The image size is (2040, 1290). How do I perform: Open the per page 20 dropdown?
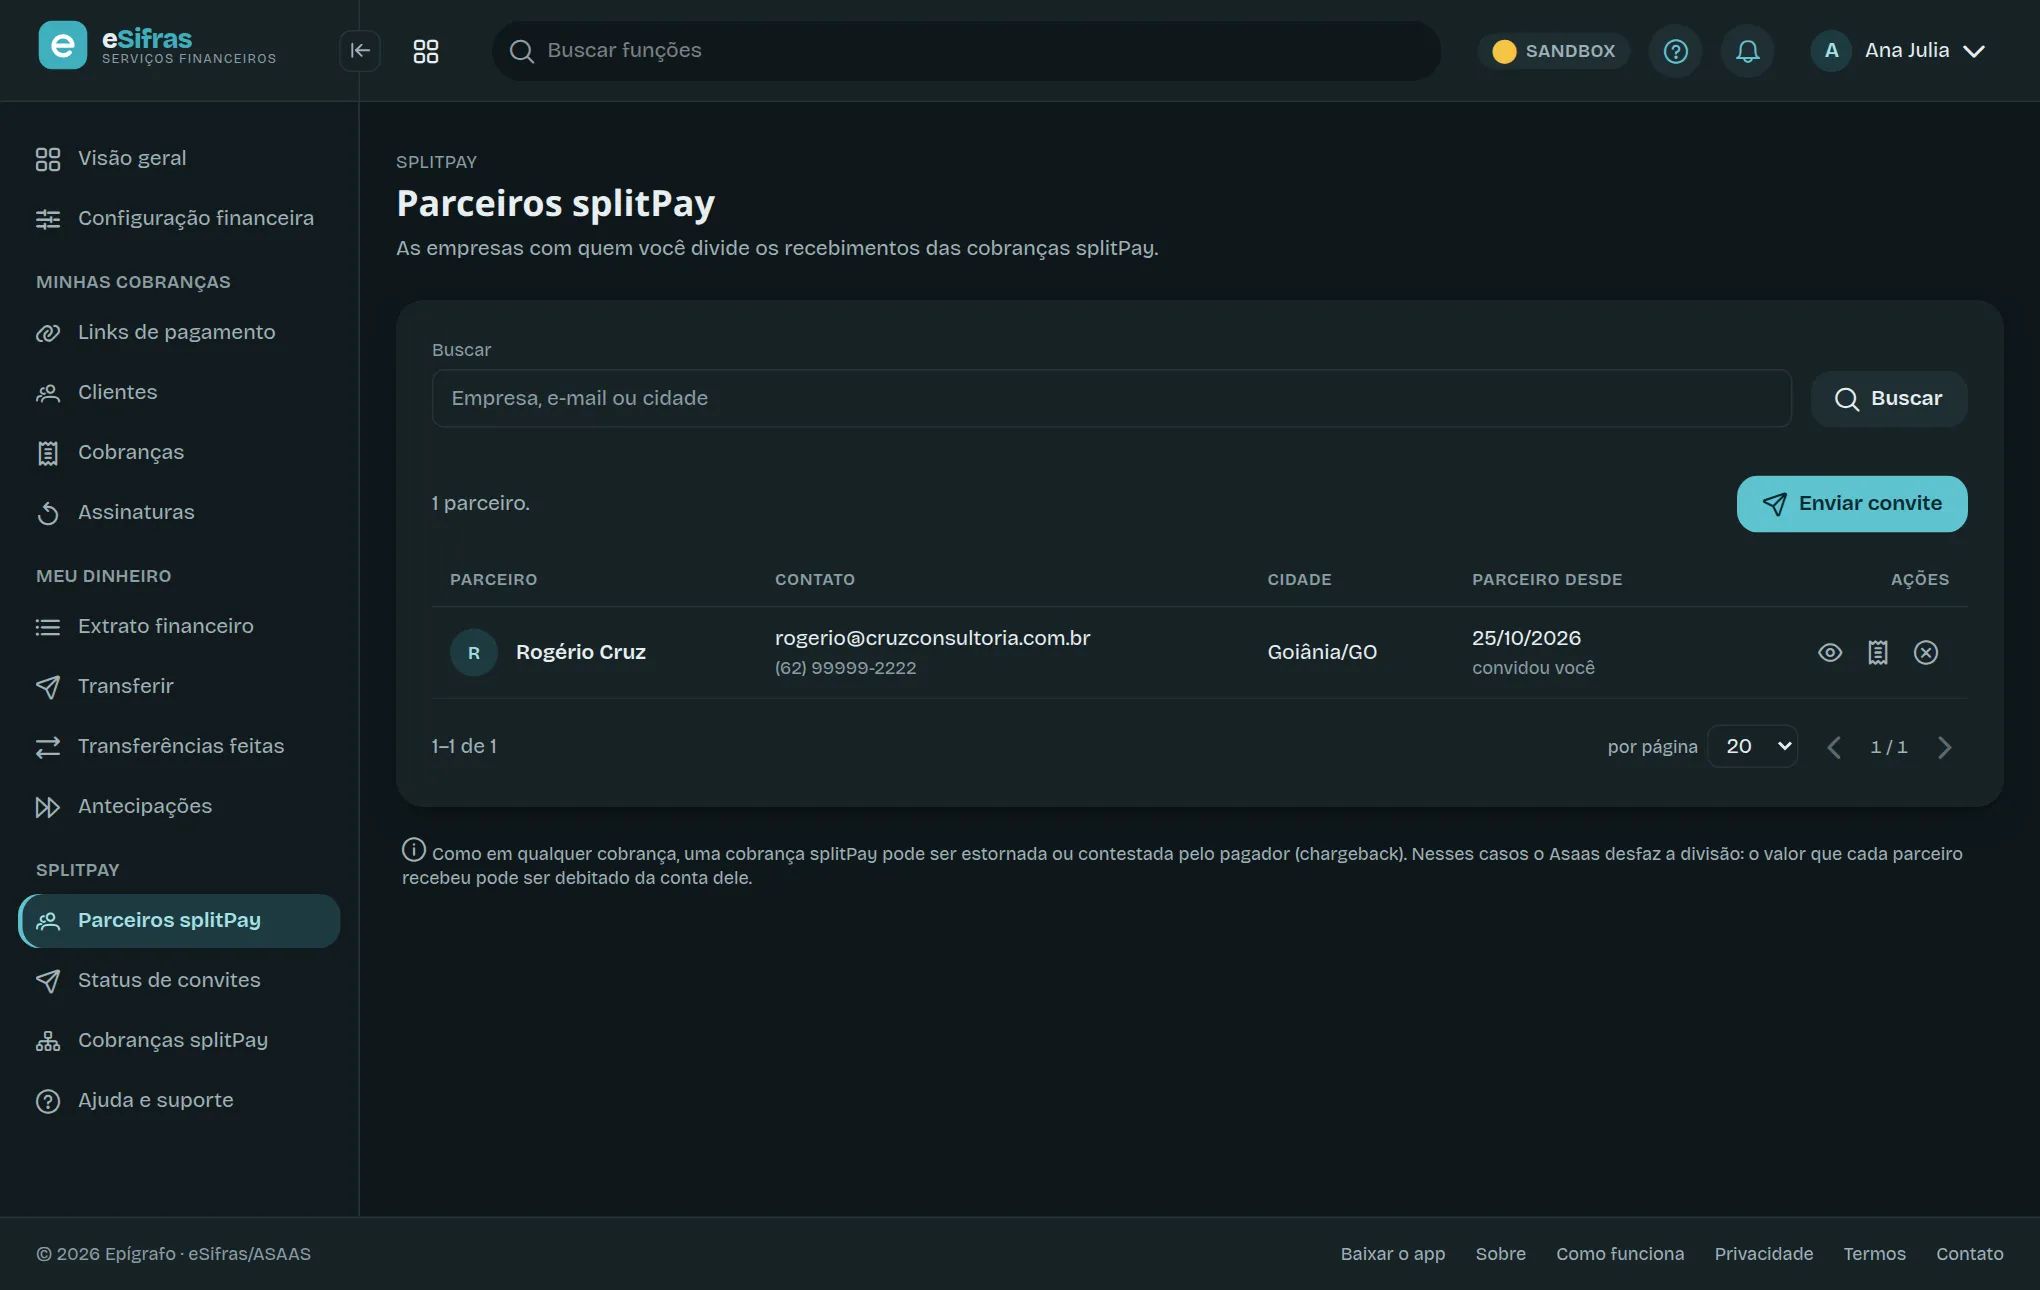[x=1753, y=746]
